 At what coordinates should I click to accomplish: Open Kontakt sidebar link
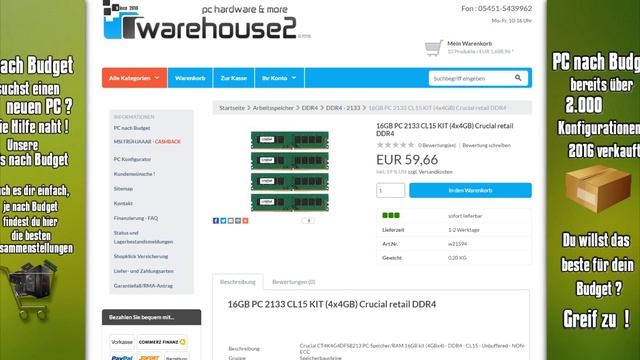point(123,203)
